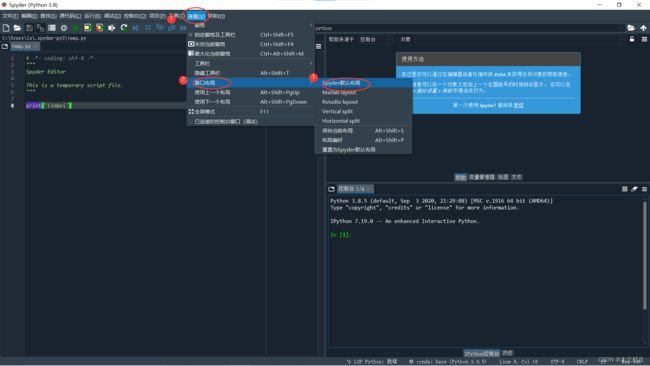Open file using the folder toolbar icon
Image resolution: width=650 pixels, height=366 pixels.
(x=17, y=28)
